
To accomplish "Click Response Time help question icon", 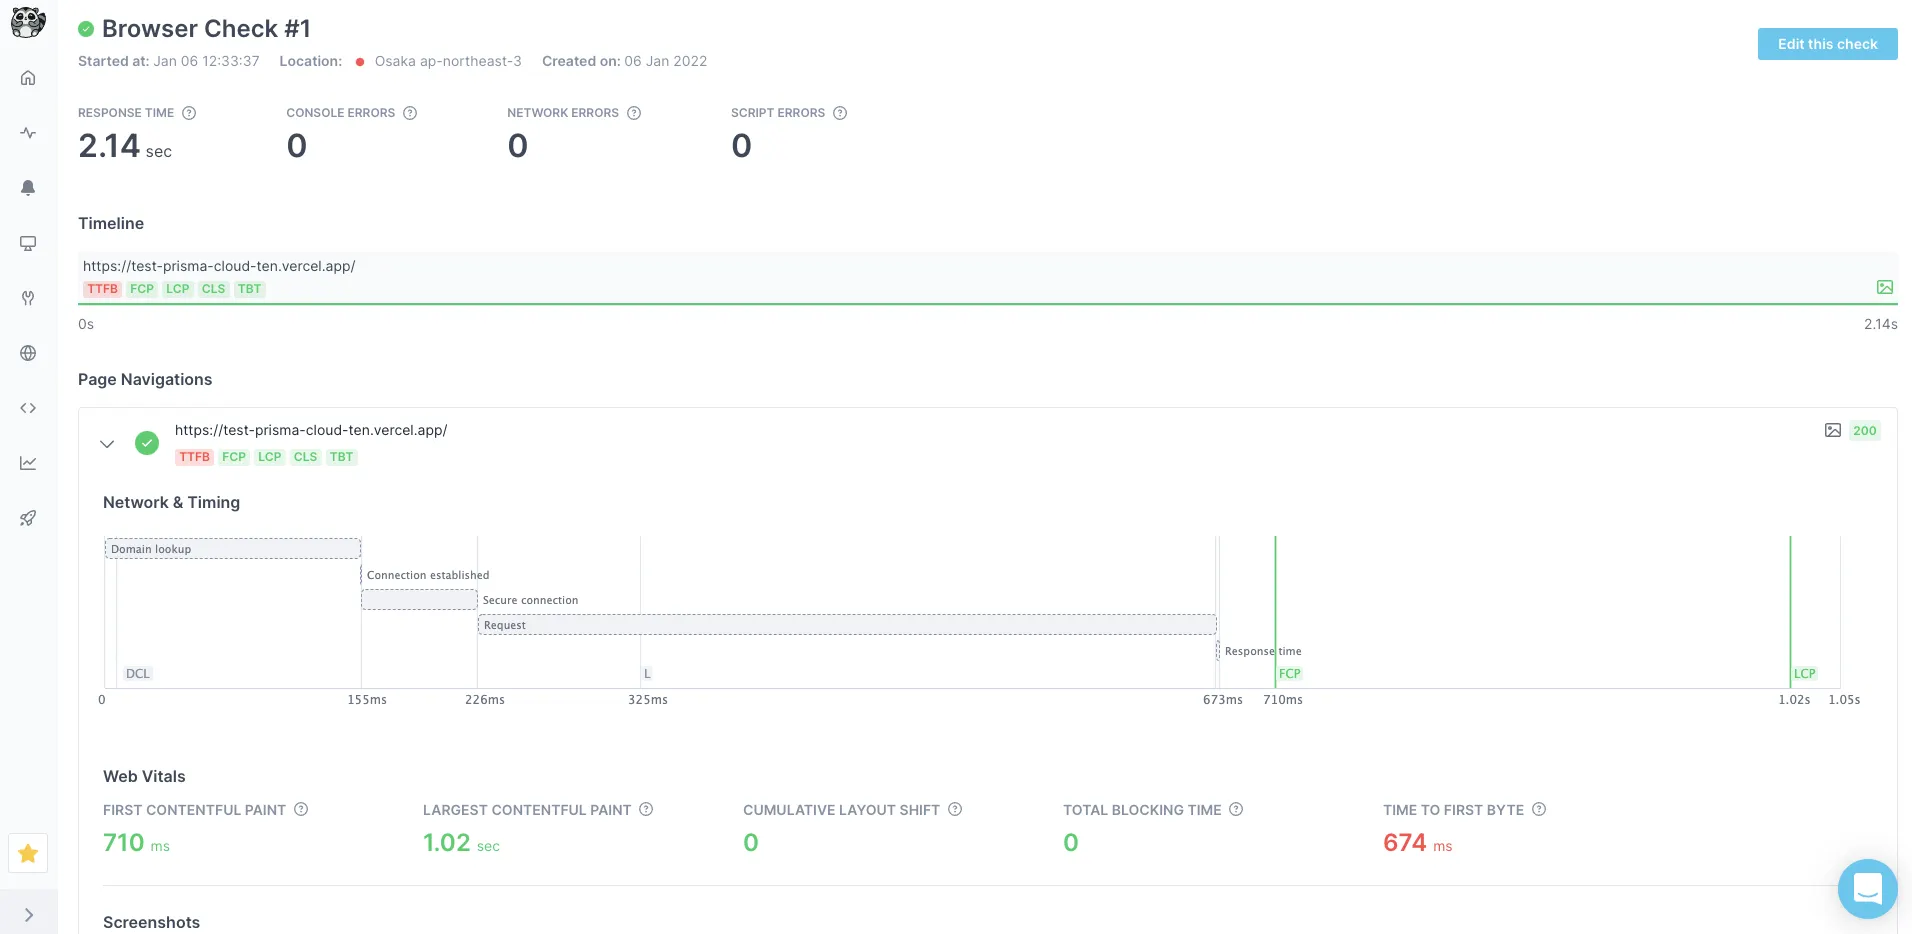I will tap(189, 113).
